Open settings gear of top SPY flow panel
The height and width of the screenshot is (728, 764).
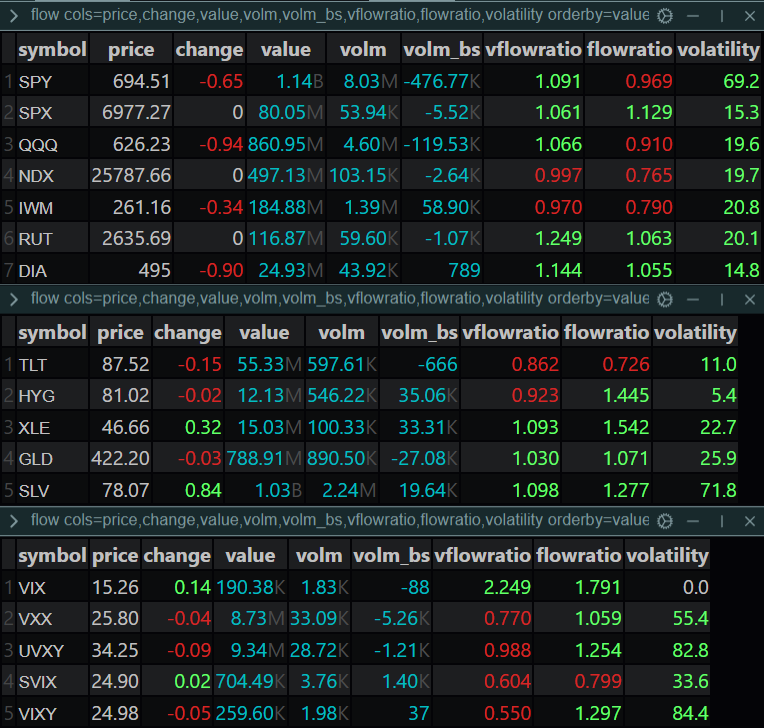665,16
